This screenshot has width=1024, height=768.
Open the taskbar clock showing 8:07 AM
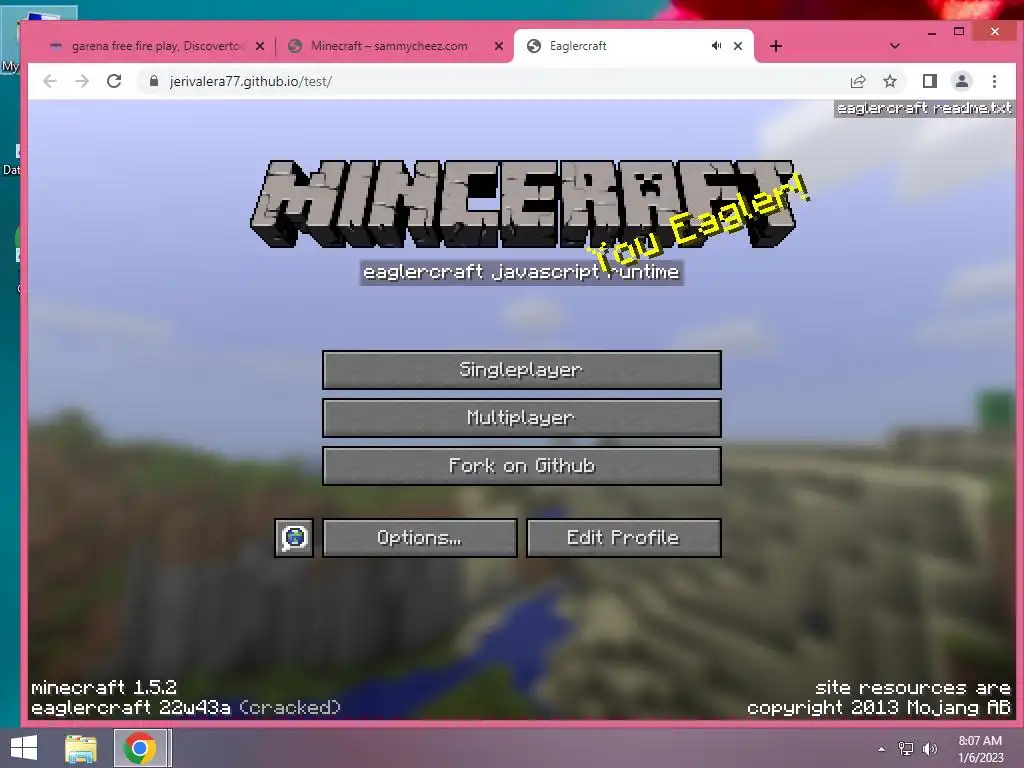(x=980, y=749)
